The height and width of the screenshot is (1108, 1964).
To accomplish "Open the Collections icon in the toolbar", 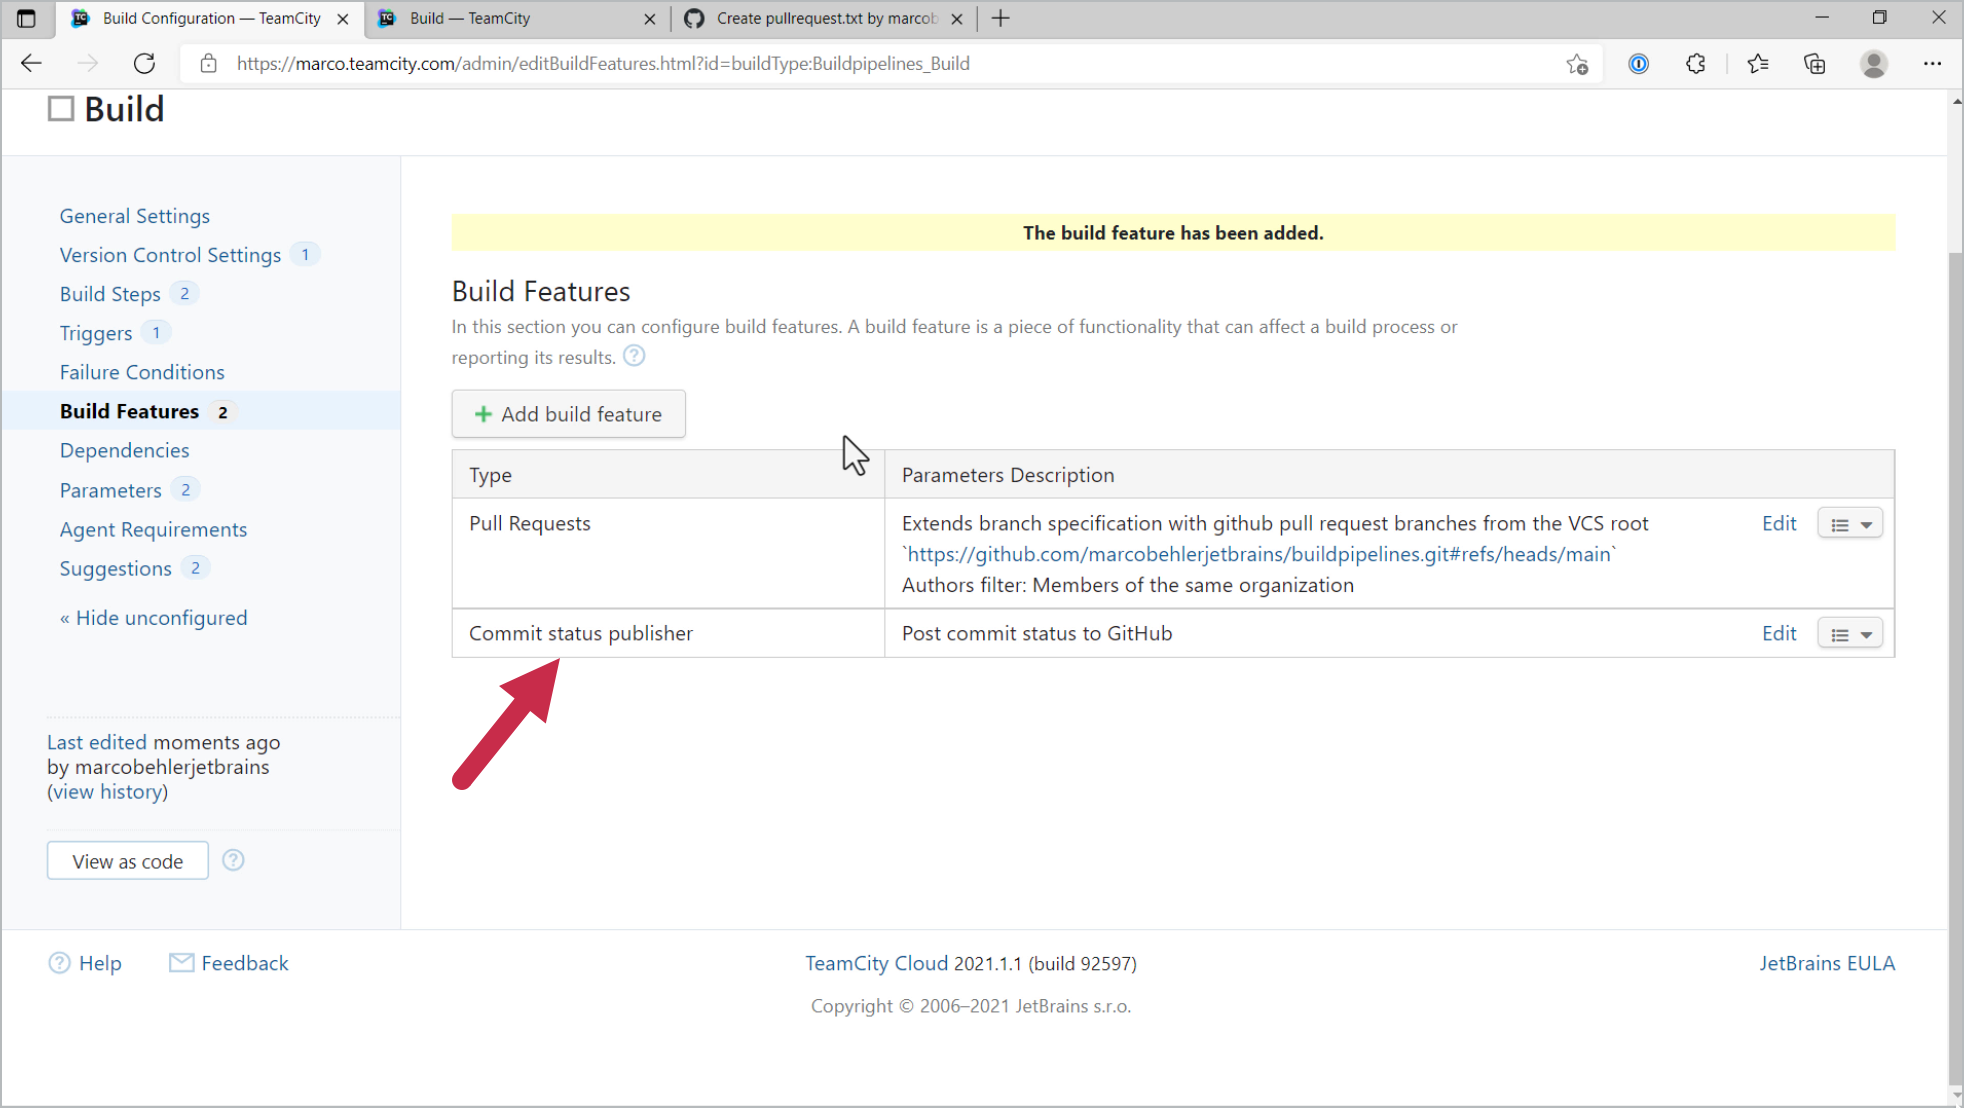I will point(1815,63).
